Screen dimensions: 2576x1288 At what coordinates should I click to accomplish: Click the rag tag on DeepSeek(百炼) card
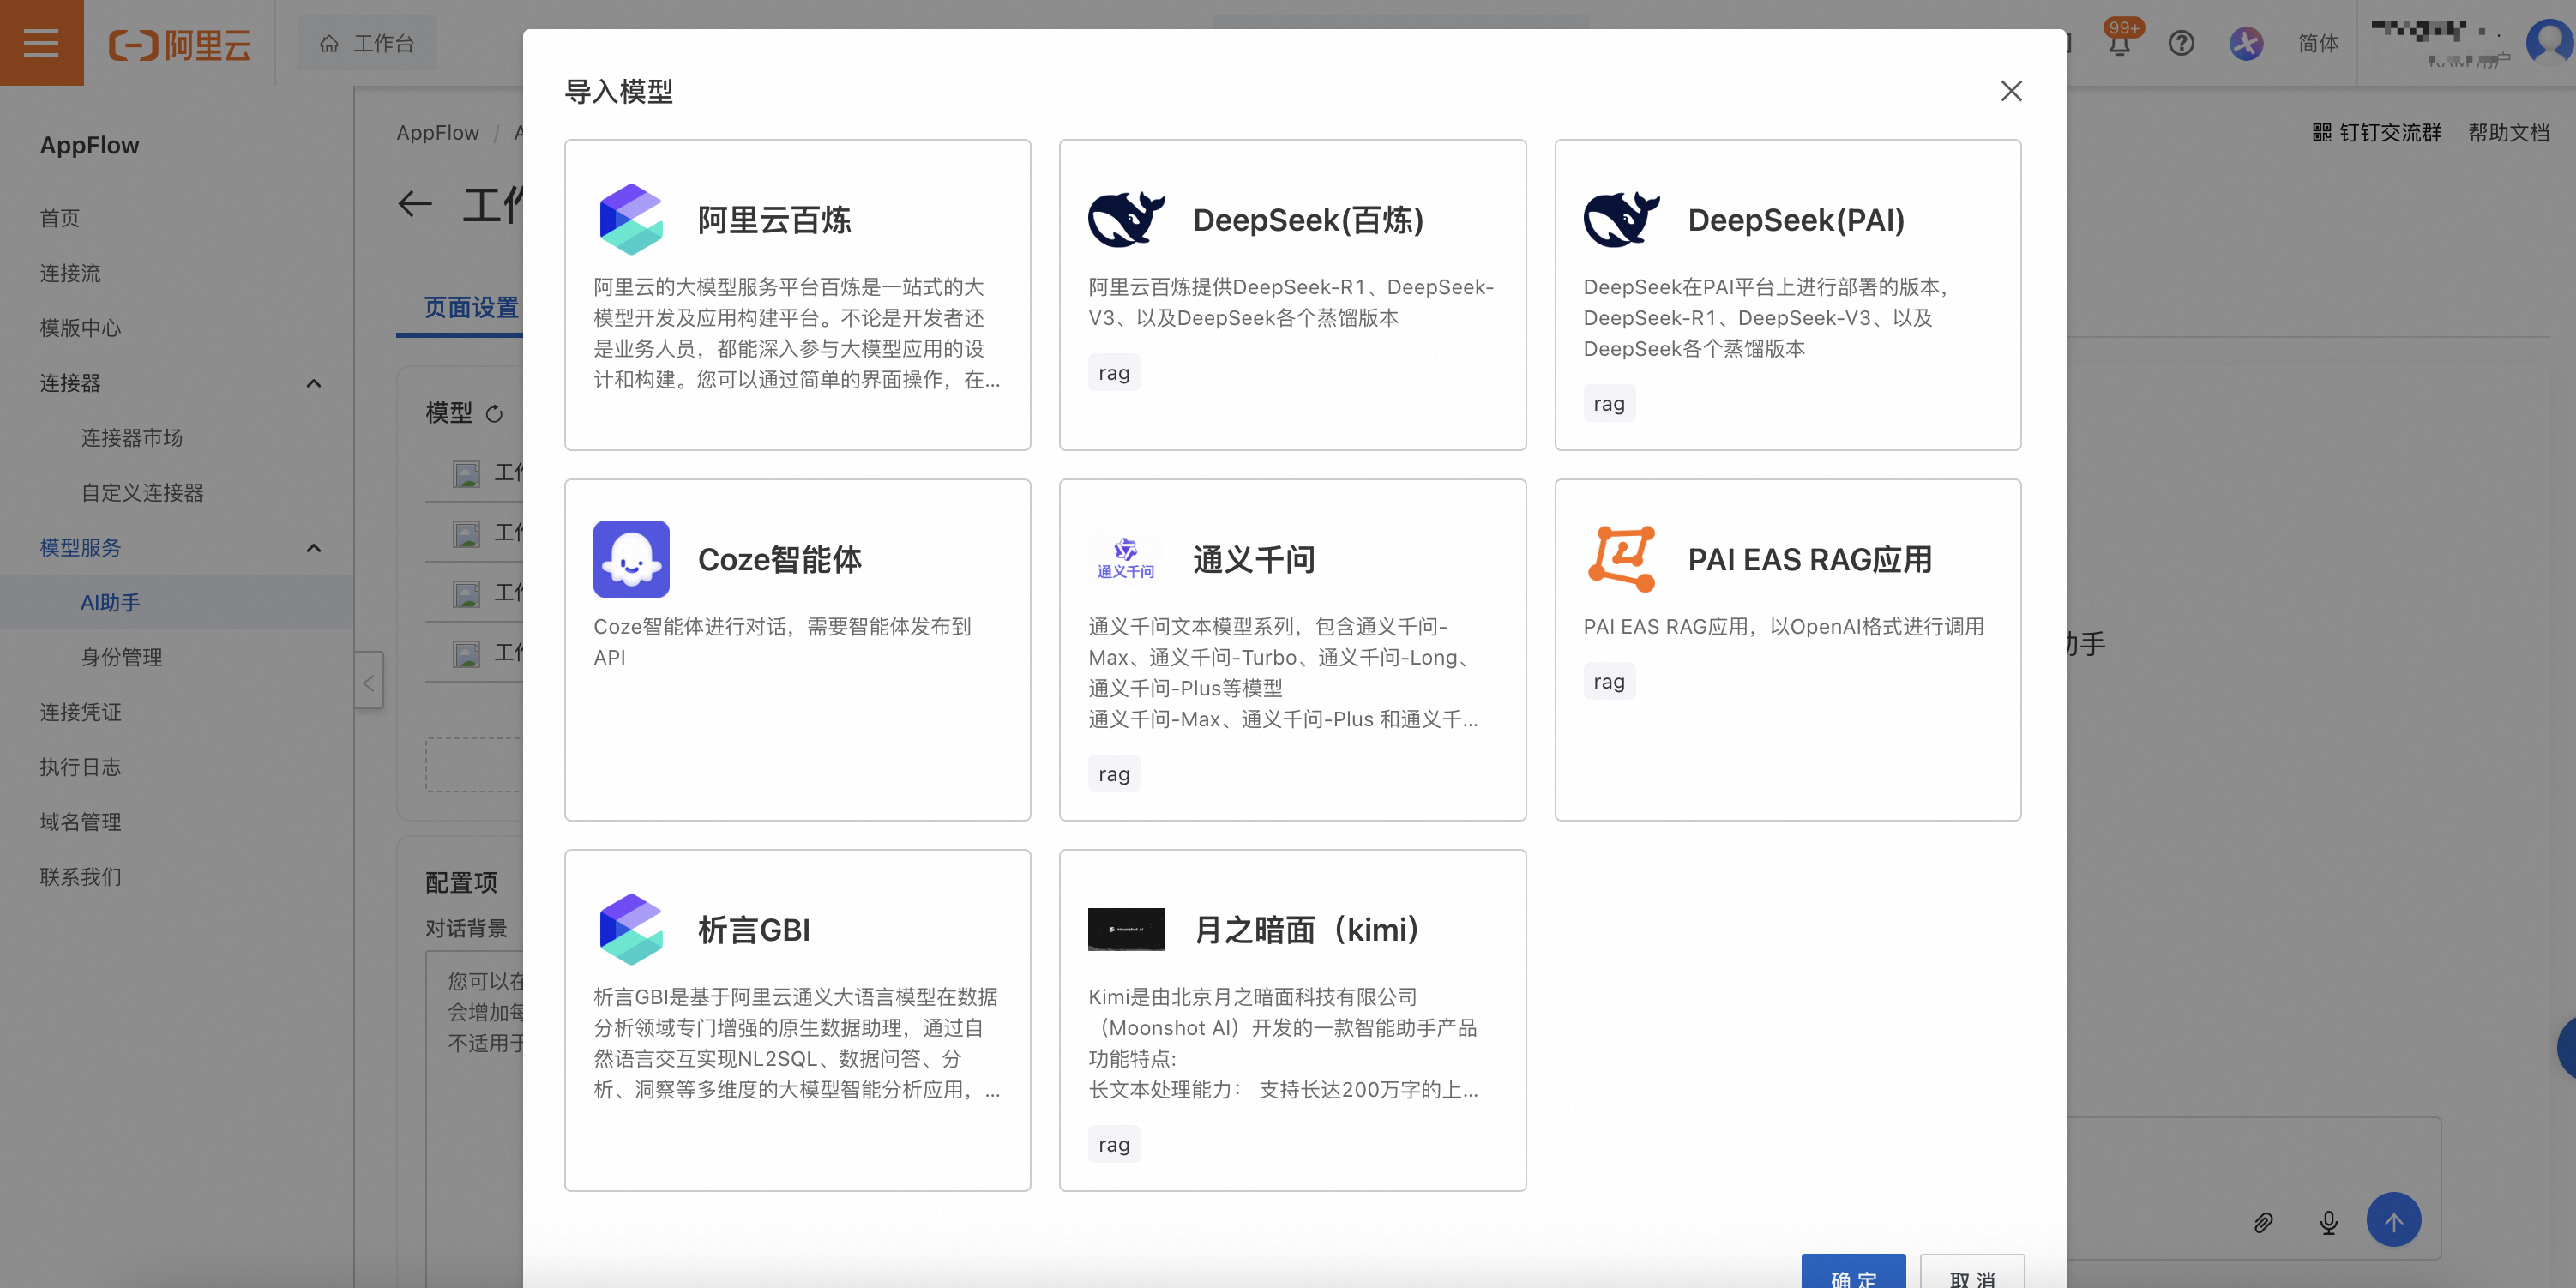coord(1114,373)
